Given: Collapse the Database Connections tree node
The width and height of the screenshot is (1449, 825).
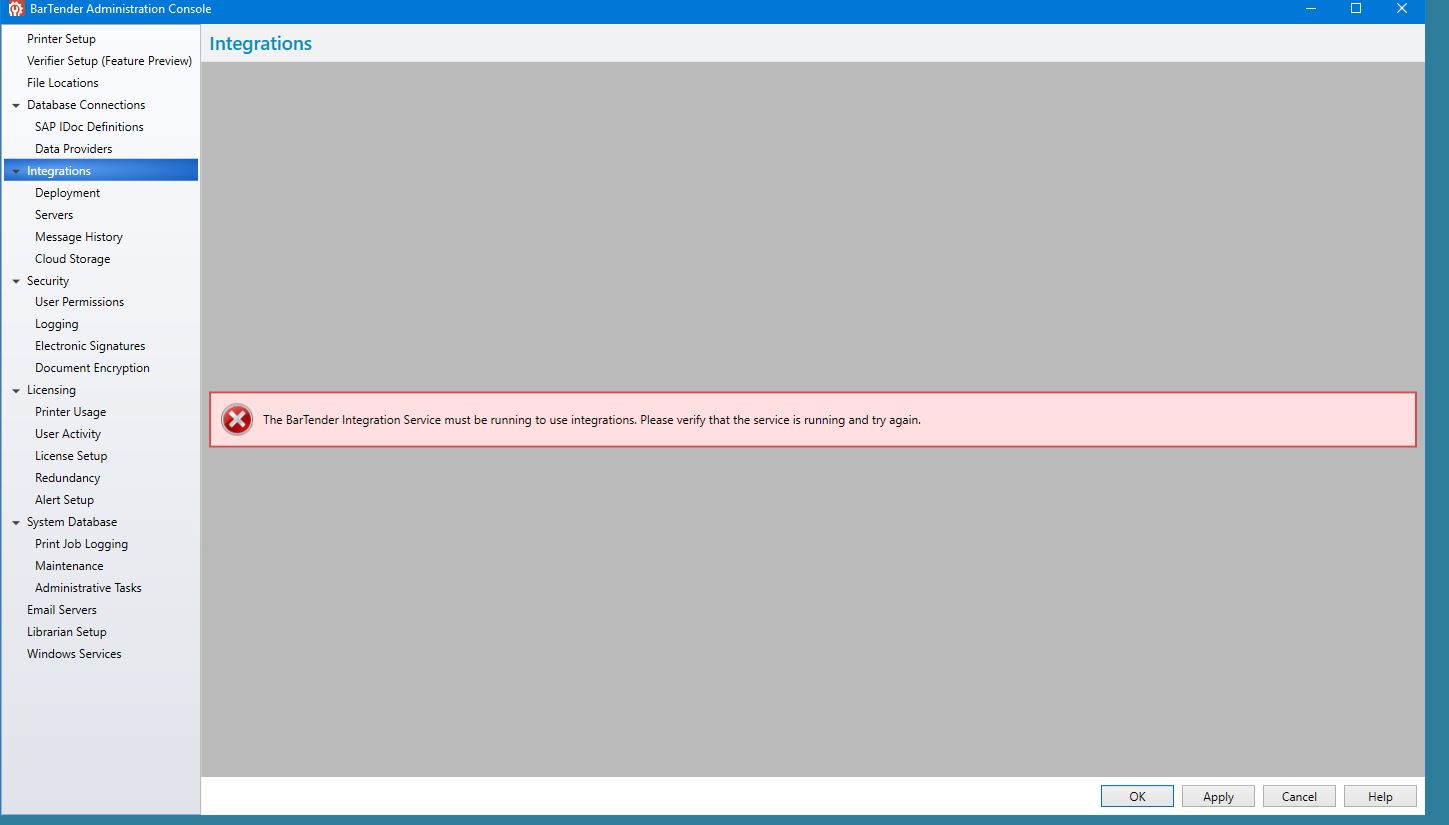Looking at the screenshot, I should (x=16, y=105).
